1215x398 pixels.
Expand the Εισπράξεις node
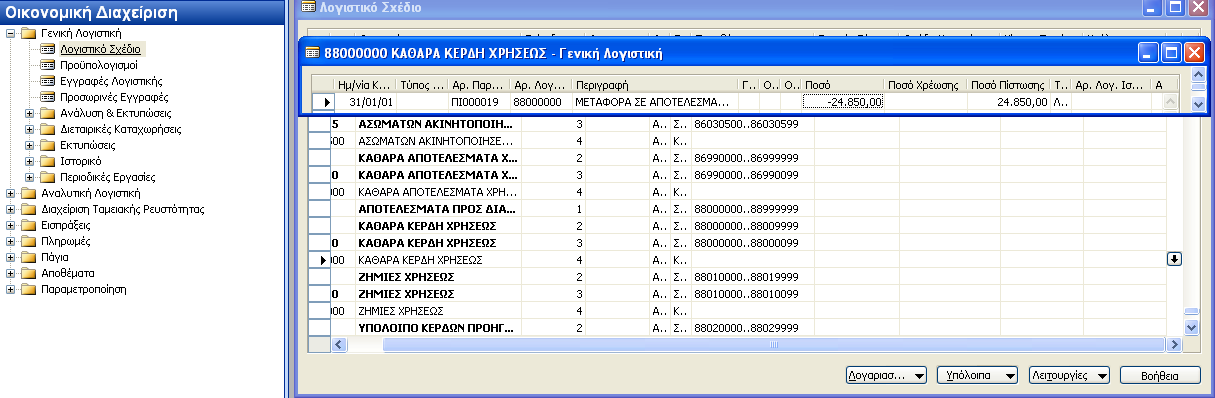click(x=10, y=225)
